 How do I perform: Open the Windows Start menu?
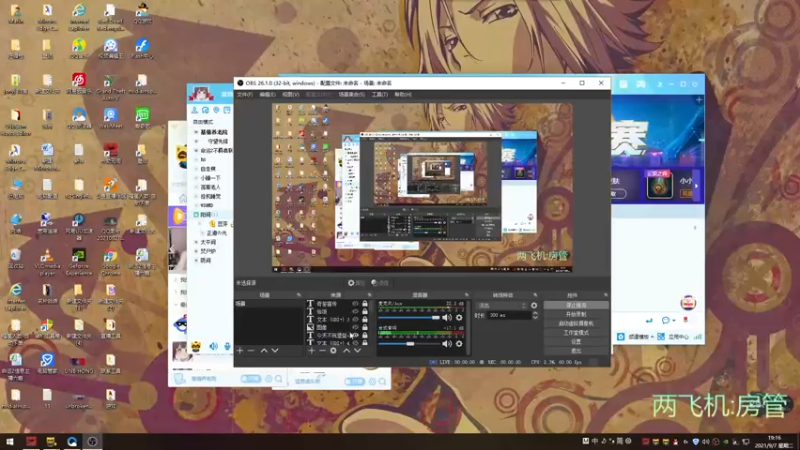[x=10, y=441]
